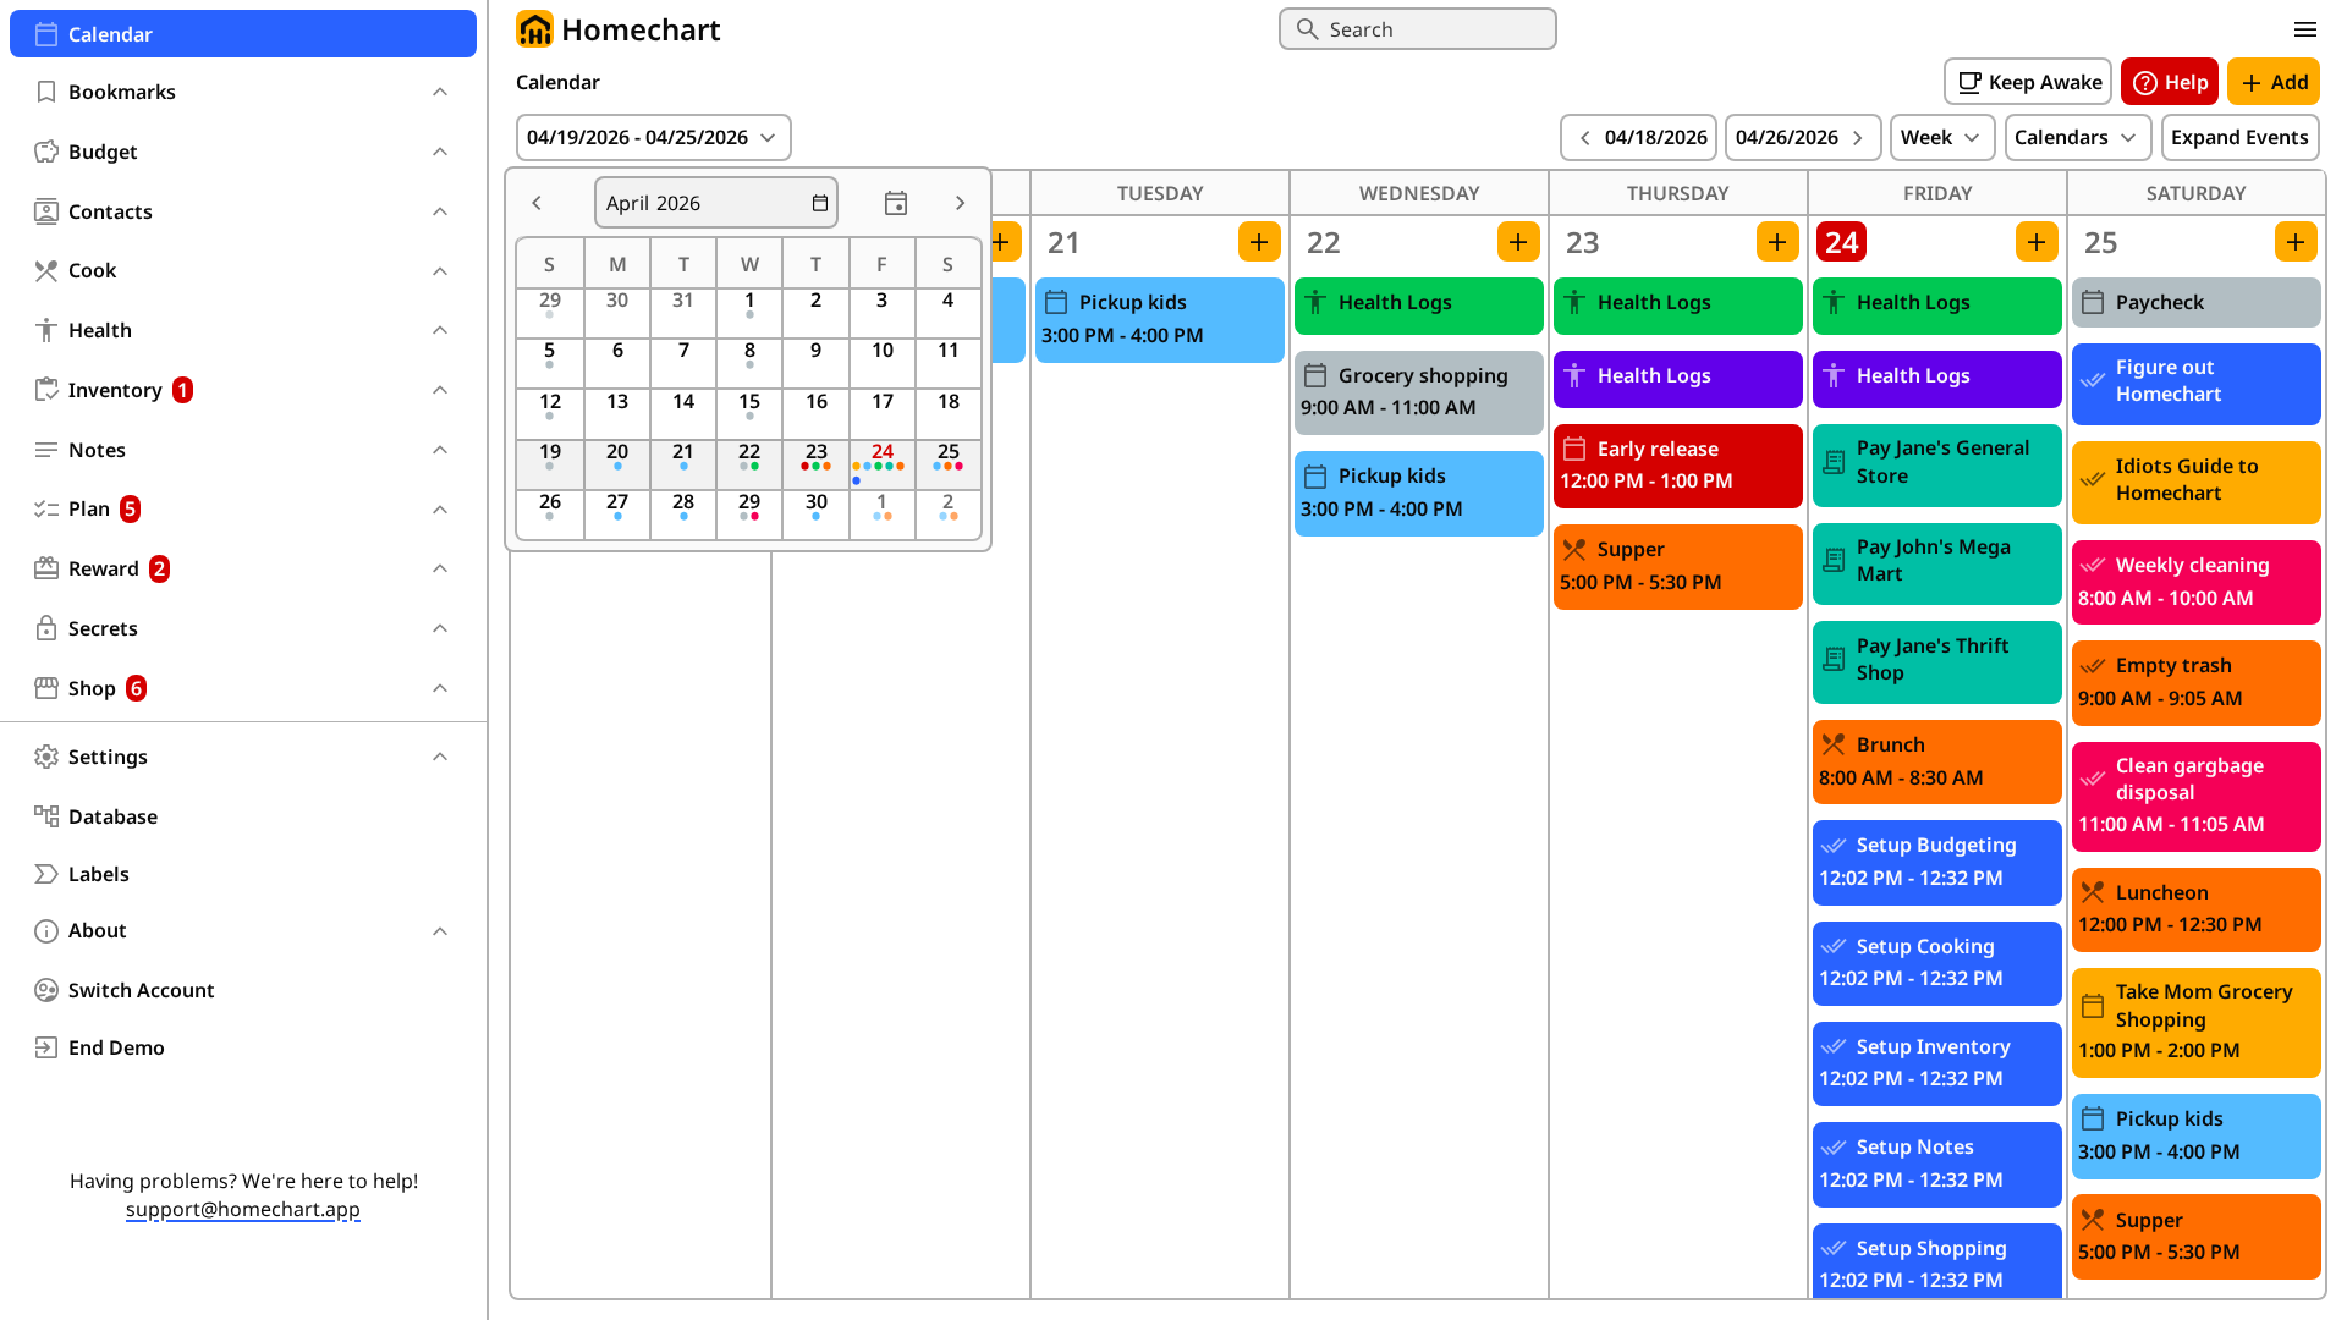The image size is (2347, 1320).
Task: Open Inventory in the sidebar
Action: 243,390
